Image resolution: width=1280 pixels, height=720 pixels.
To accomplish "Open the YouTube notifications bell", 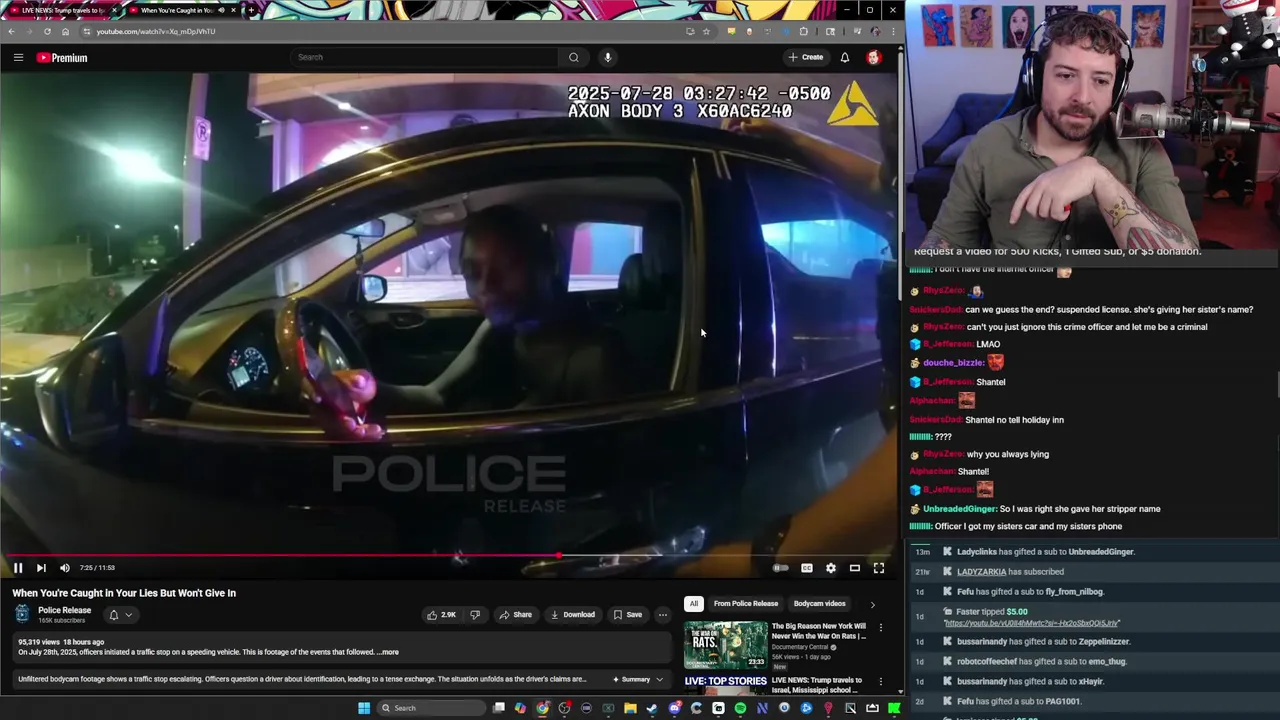I will click(x=845, y=58).
